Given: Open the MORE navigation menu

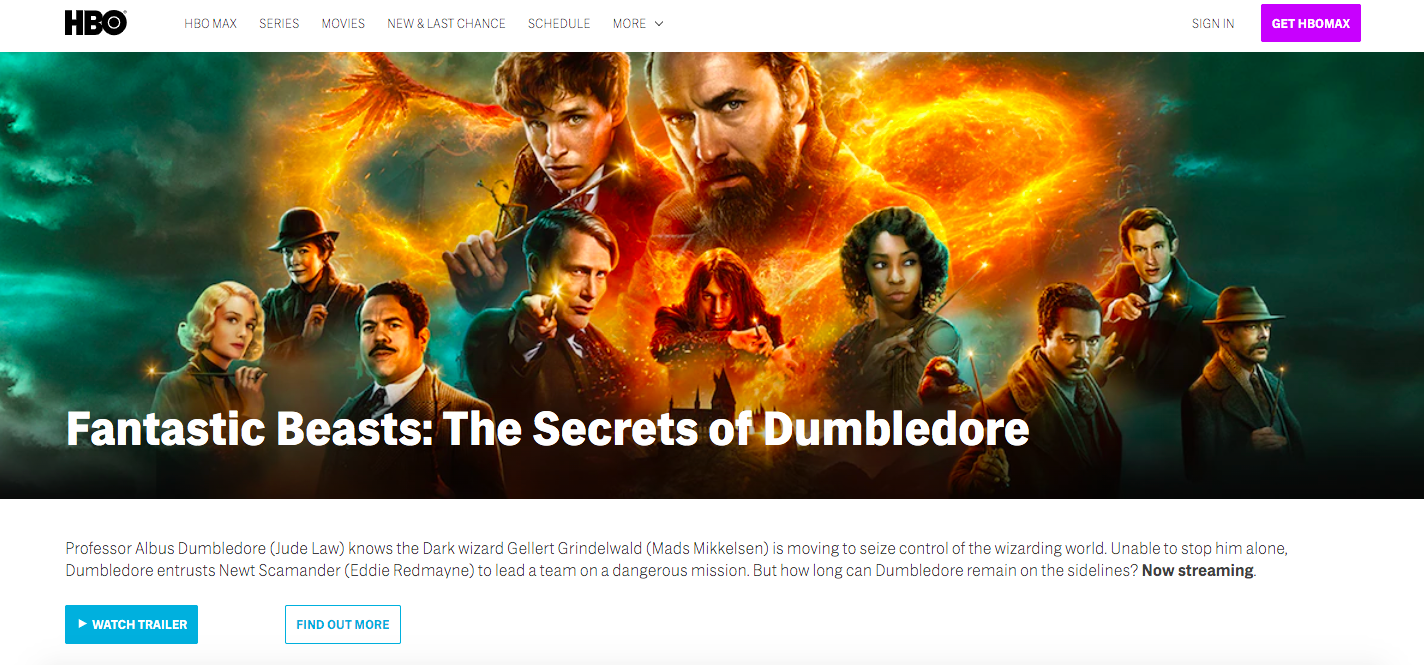Looking at the screenshot, I should [638, 24].
